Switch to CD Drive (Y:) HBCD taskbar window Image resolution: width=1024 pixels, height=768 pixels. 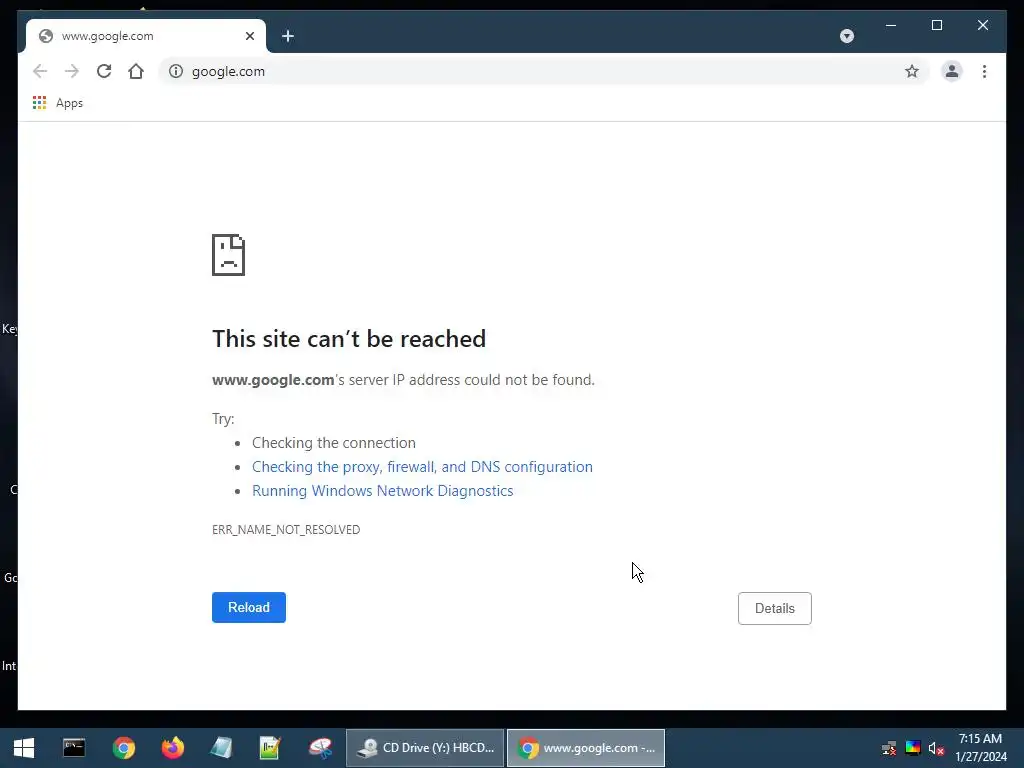tap(425, 748)
